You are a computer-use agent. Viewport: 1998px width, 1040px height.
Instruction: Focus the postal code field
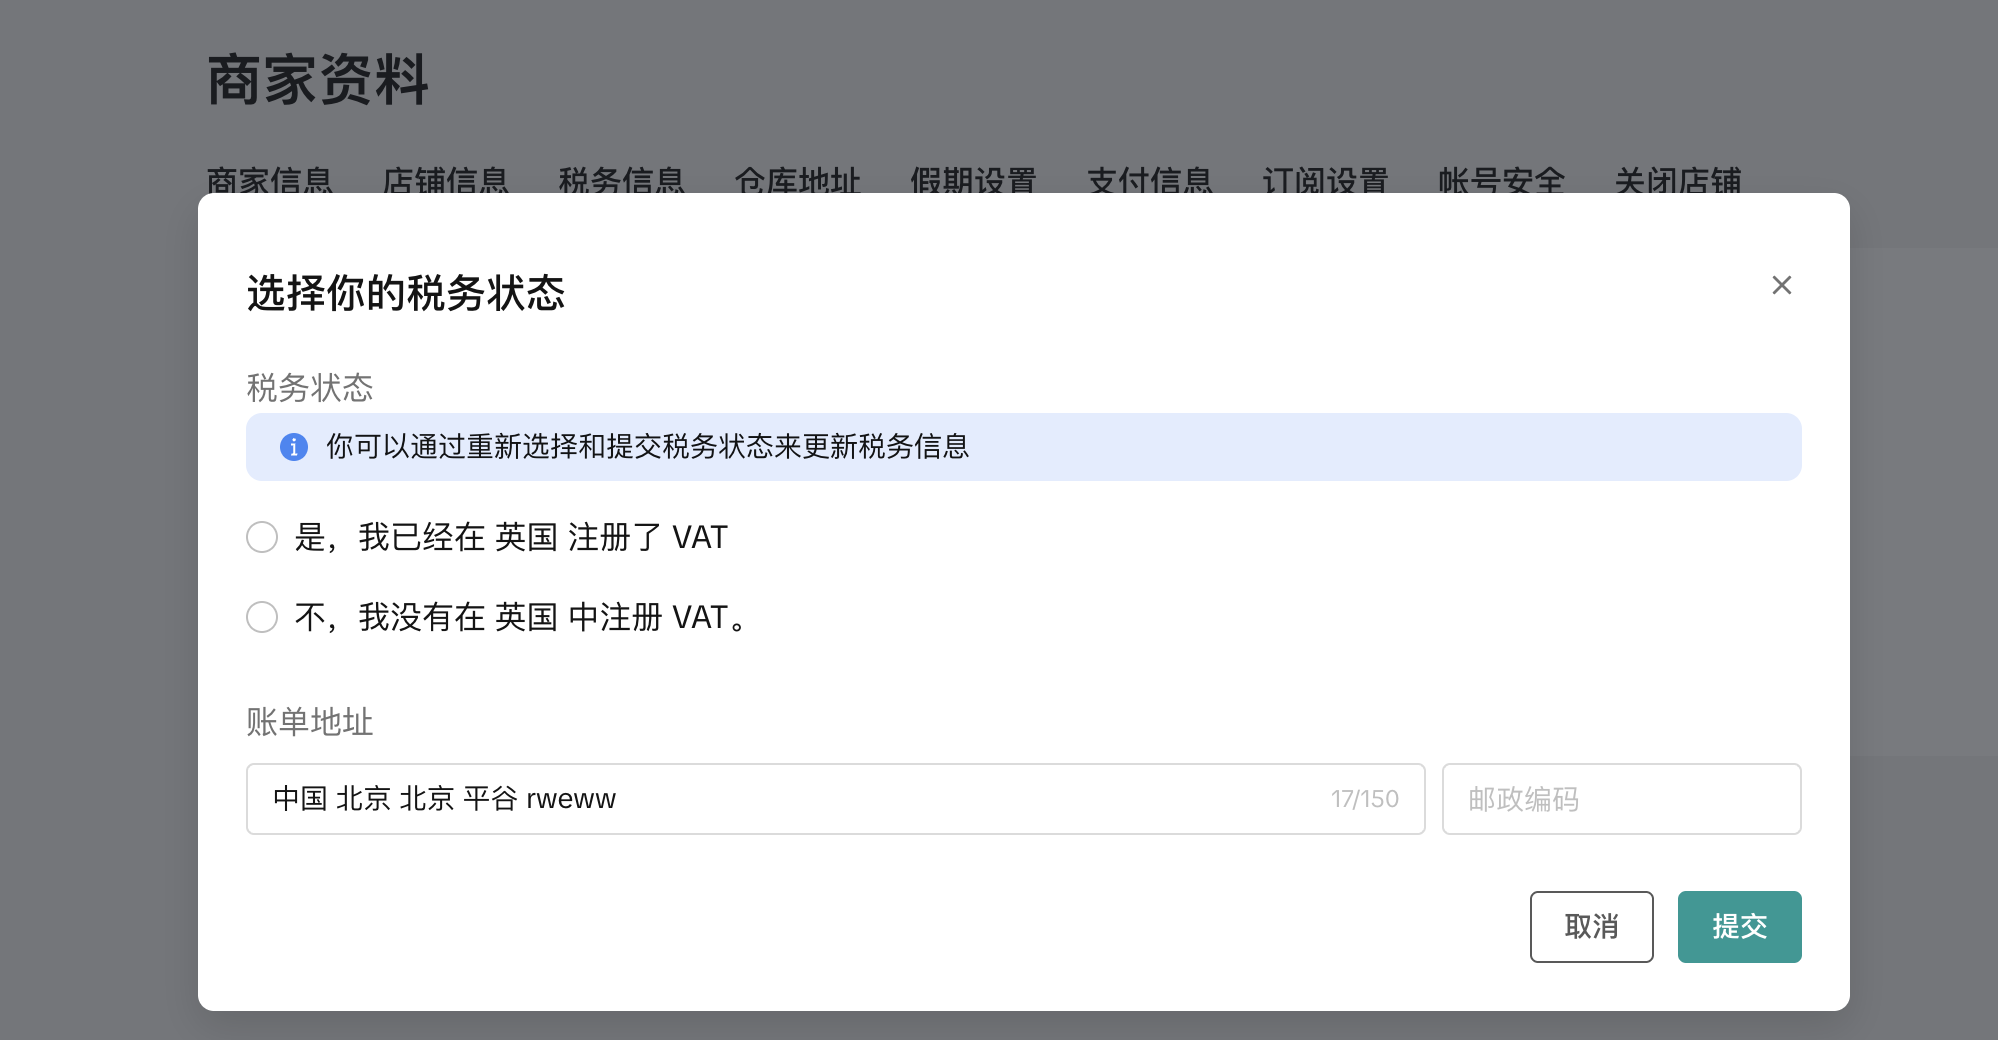pos(1621,799)
